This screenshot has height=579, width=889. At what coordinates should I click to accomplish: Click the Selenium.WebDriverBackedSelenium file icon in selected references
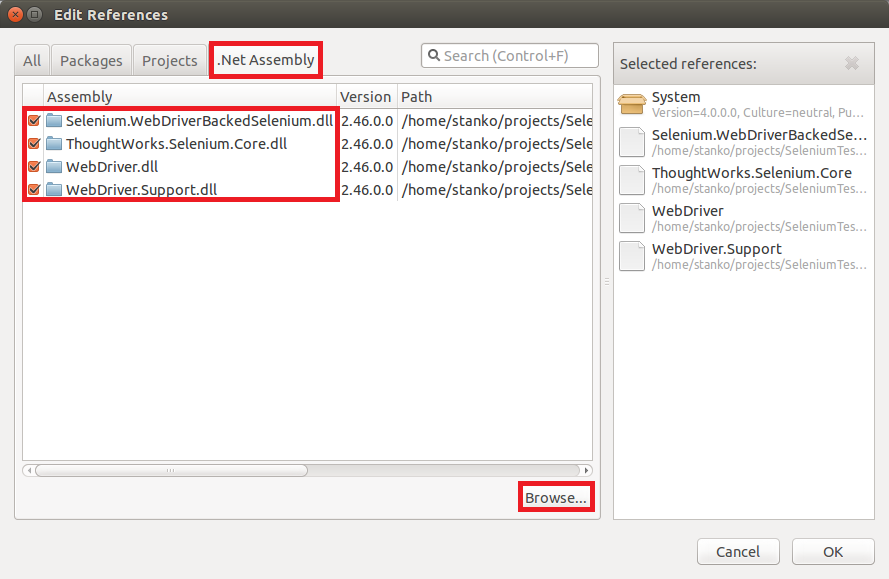632,142
